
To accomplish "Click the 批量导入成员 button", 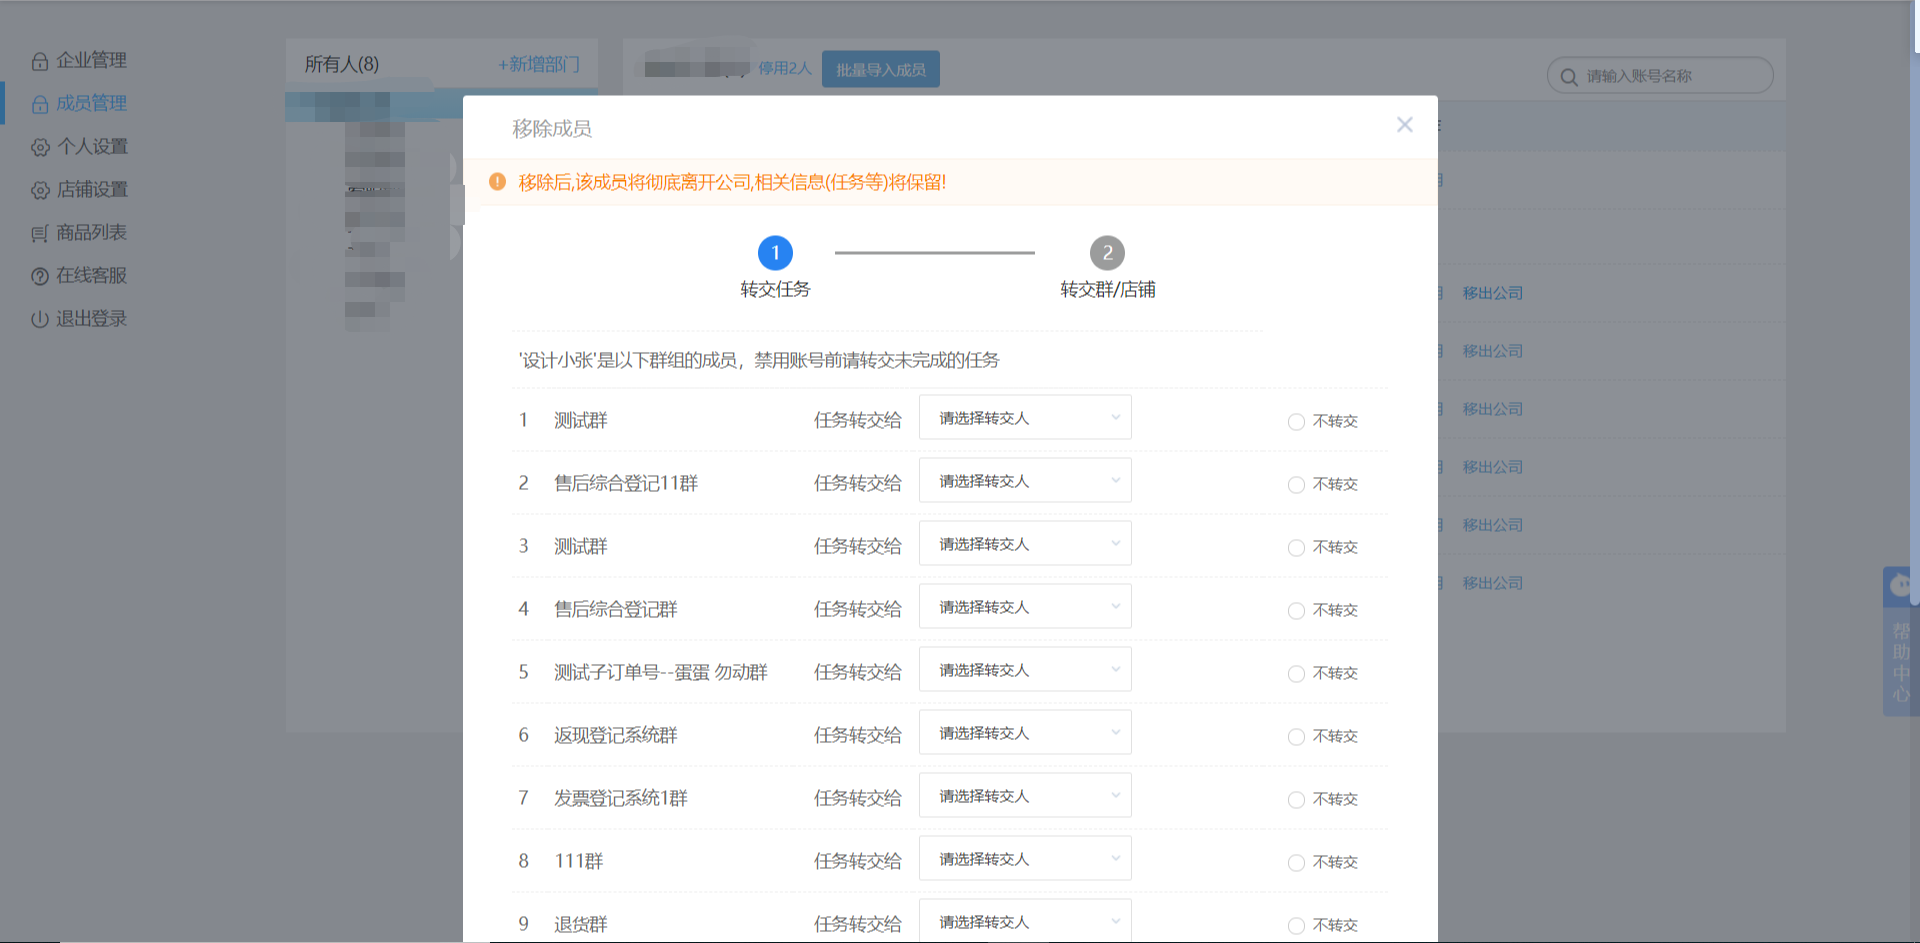I will (x=880, y=70).
